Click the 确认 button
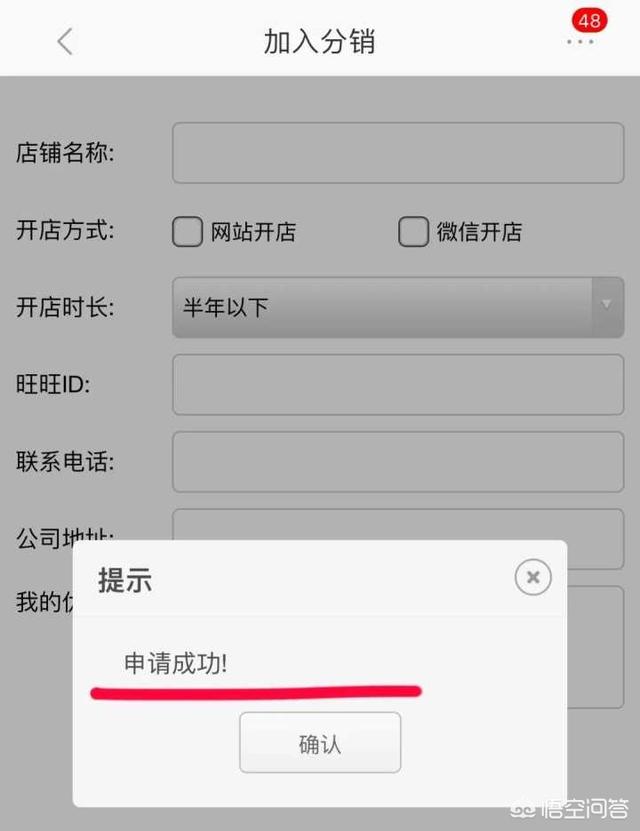640x831 pixels. pyautogui.click(x=320, y=742)
